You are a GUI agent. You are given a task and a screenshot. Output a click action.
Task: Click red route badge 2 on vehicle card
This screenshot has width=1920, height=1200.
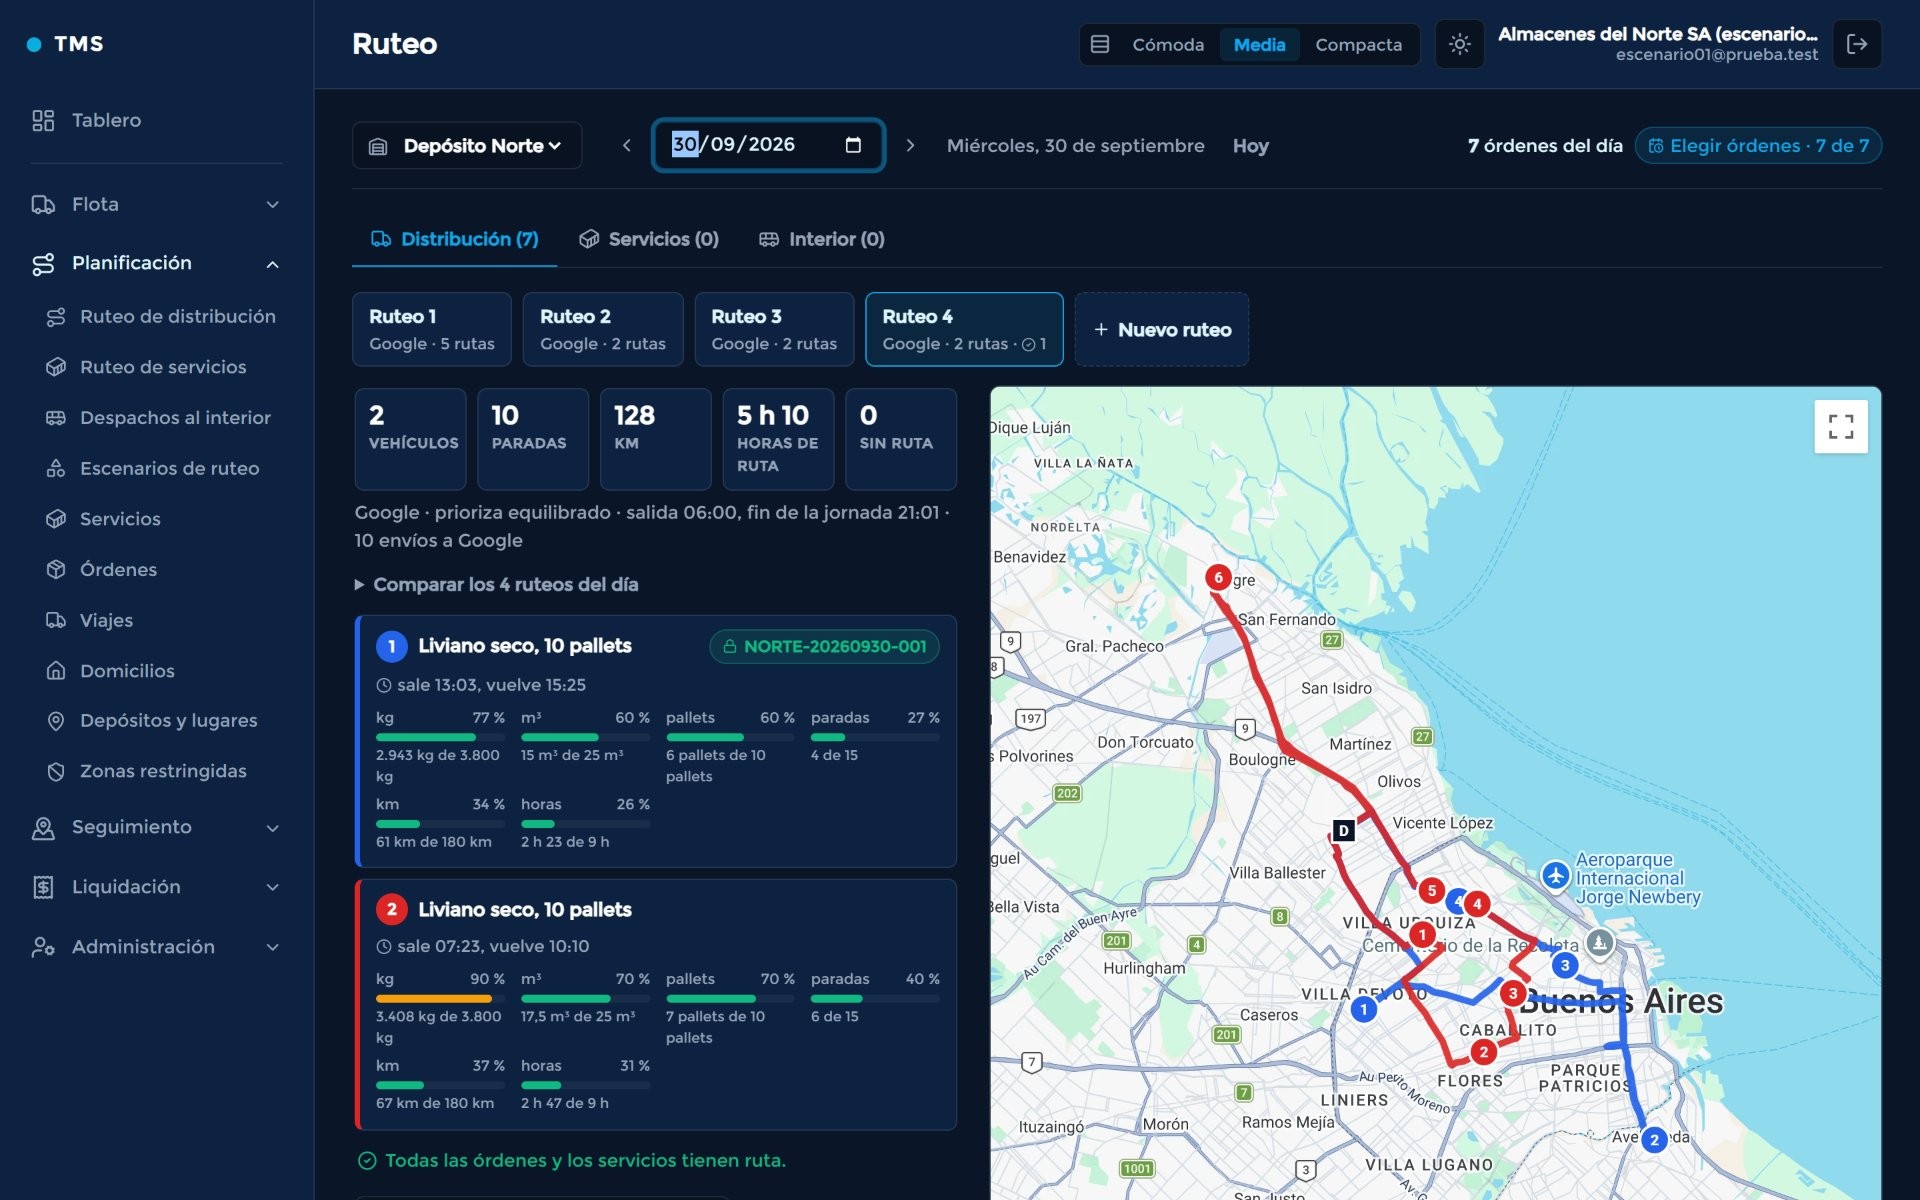[x=391, y=909]
